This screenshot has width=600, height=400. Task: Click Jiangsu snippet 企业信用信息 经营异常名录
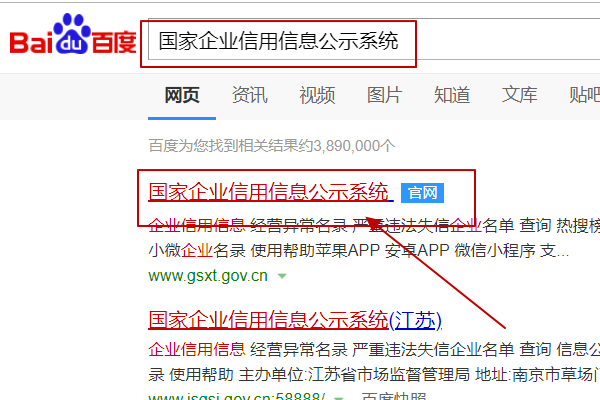(248, 349)
